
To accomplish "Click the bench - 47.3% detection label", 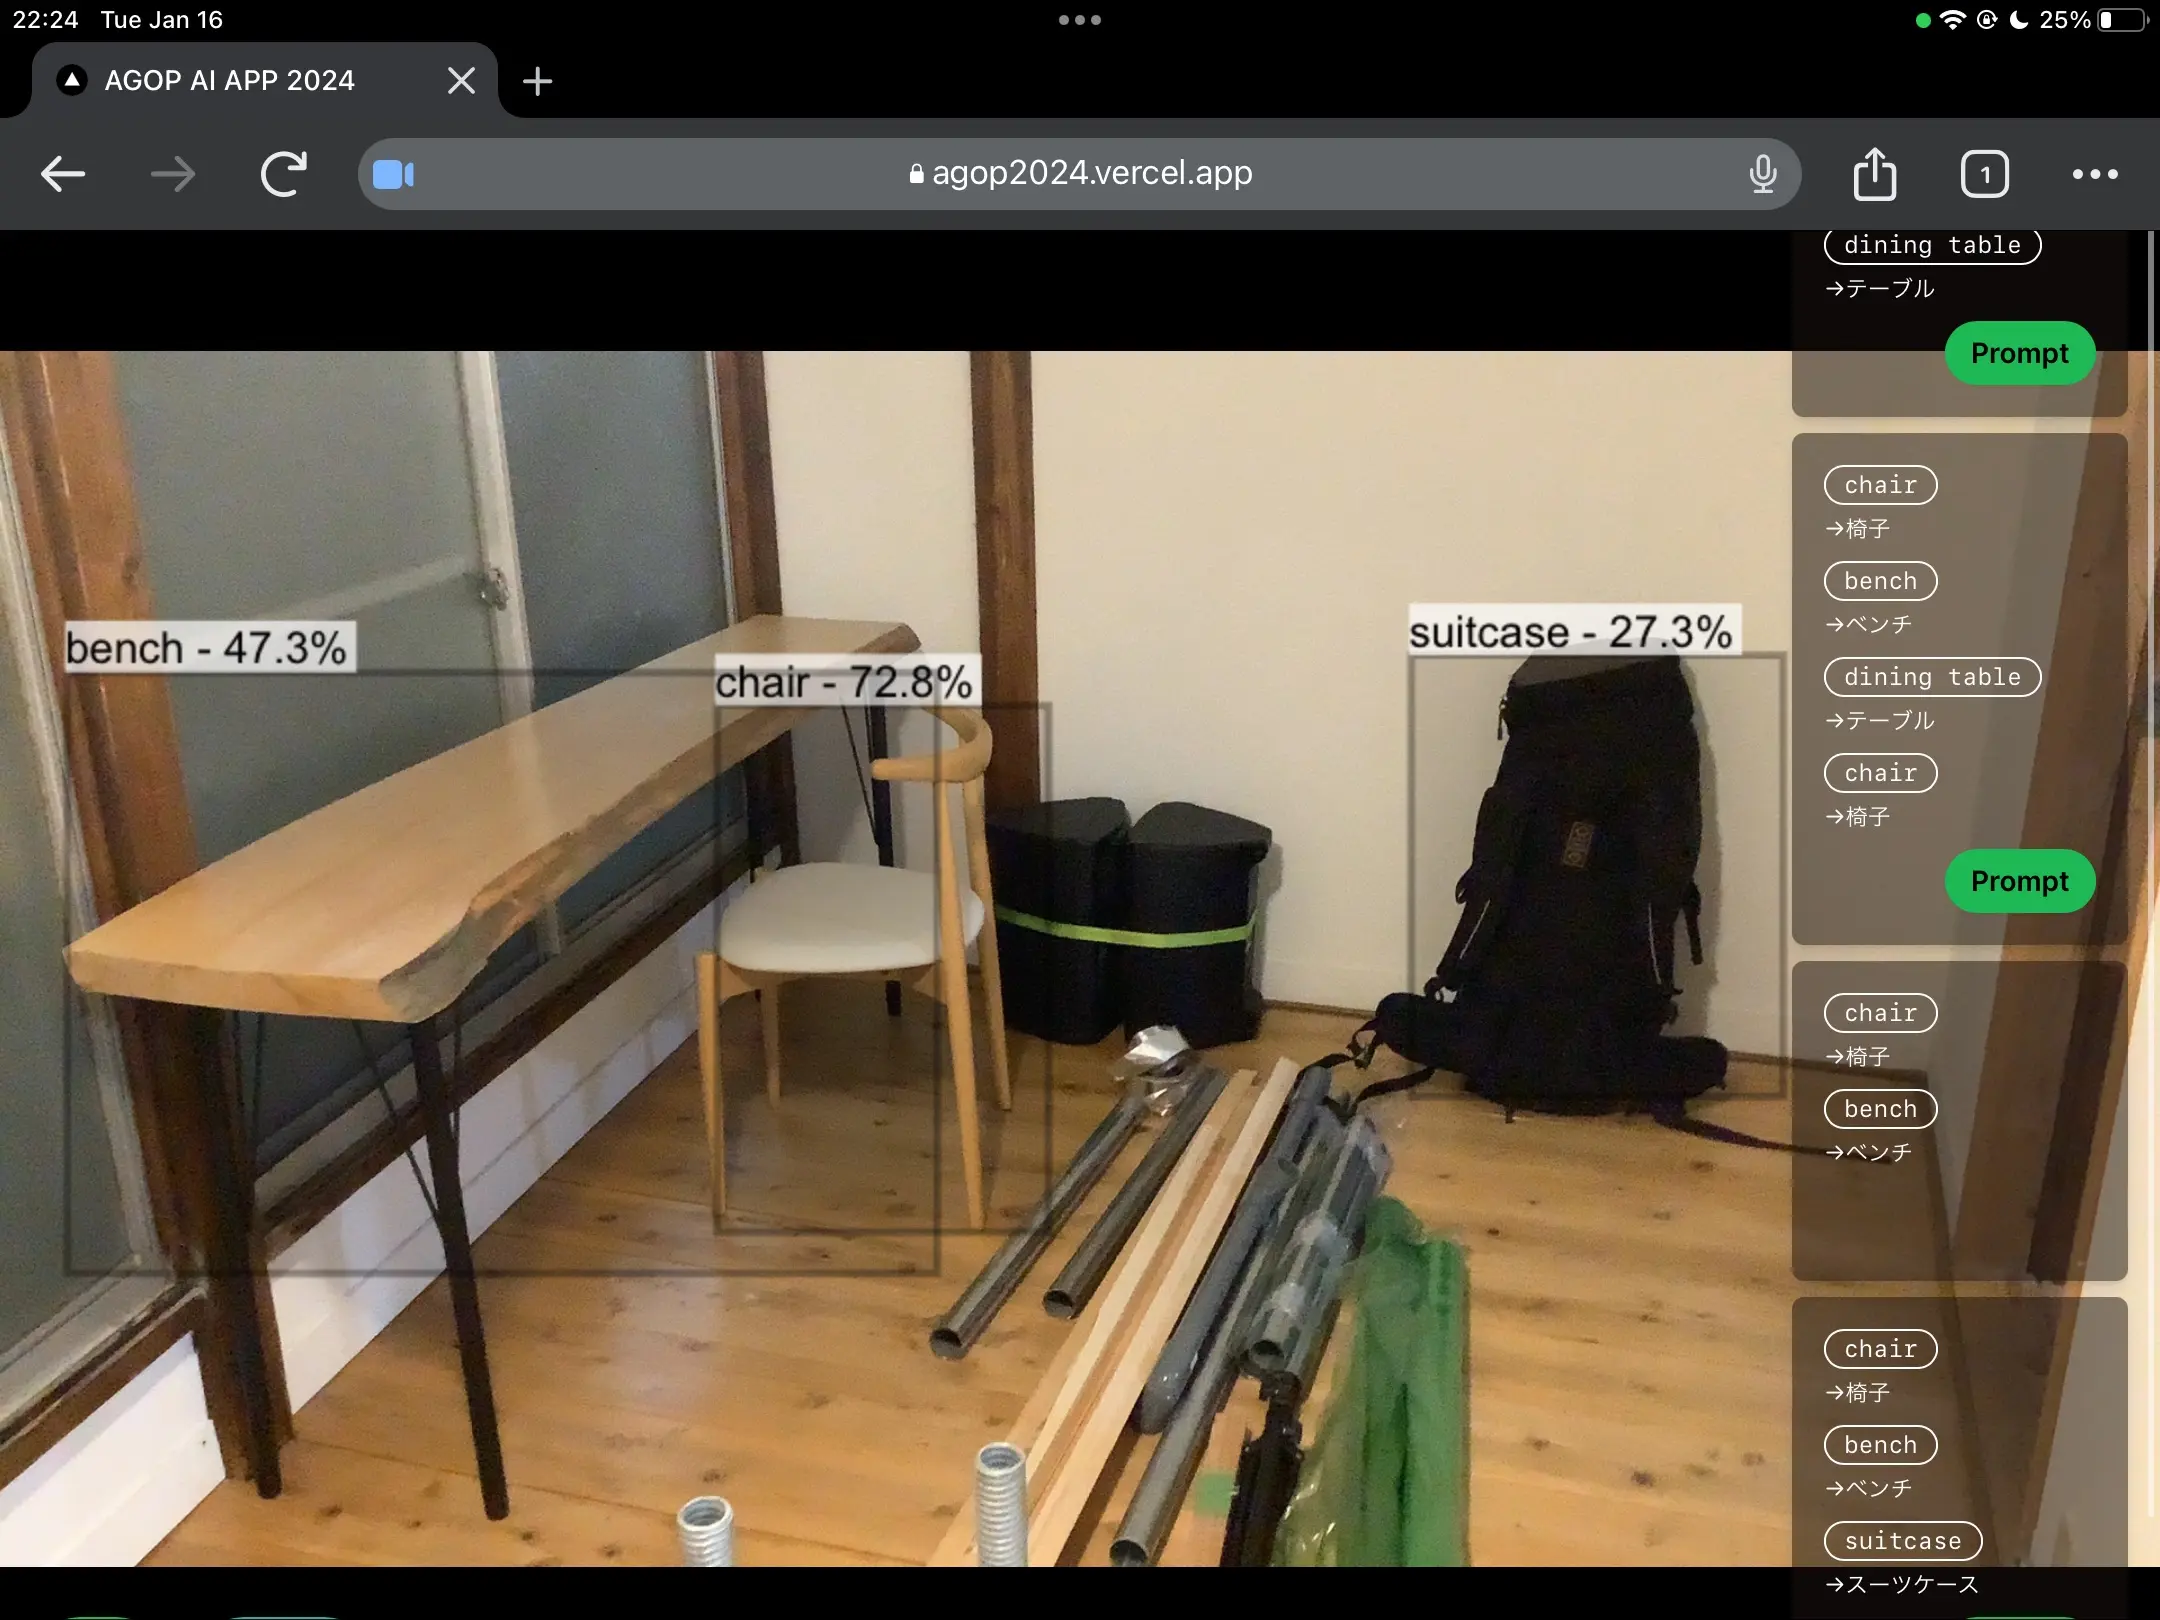I will [207, 647].
